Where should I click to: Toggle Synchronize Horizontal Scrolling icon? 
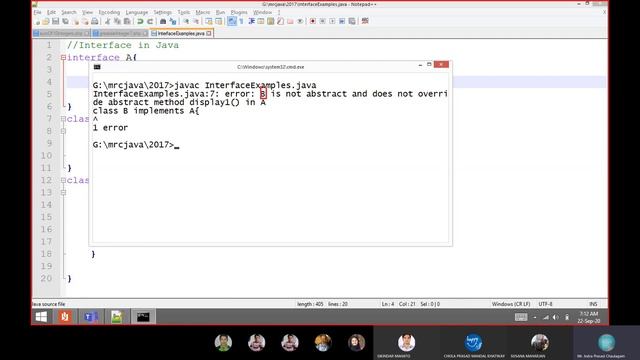point(218,21)
